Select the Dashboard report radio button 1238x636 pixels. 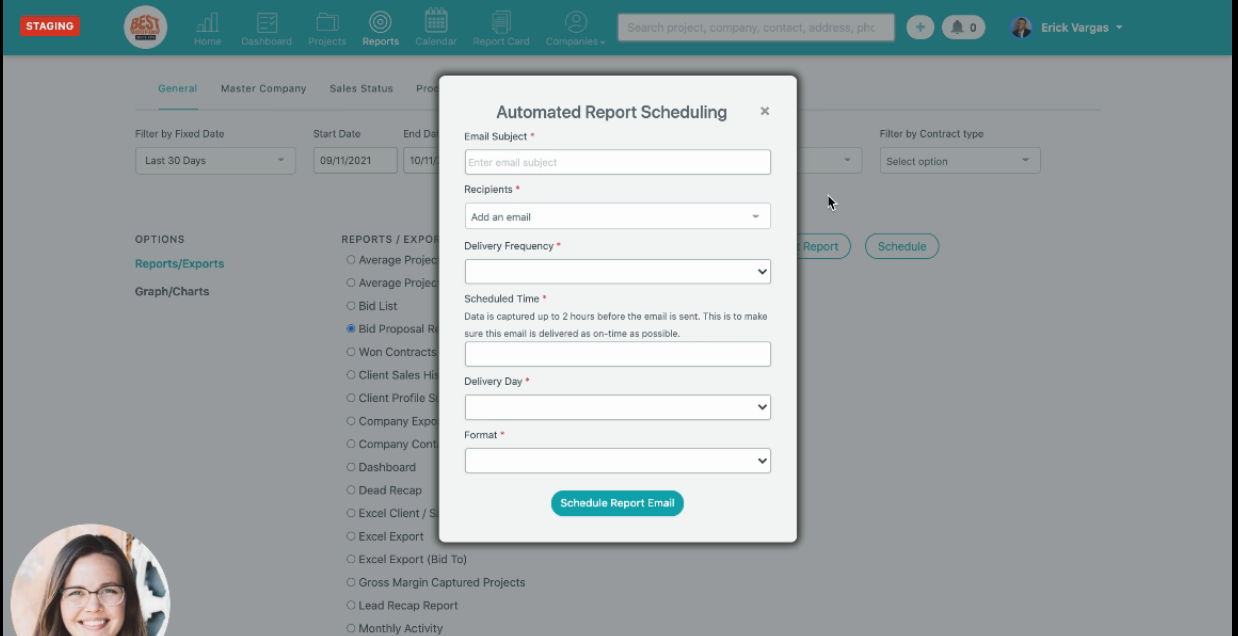(x=351, y=467)
